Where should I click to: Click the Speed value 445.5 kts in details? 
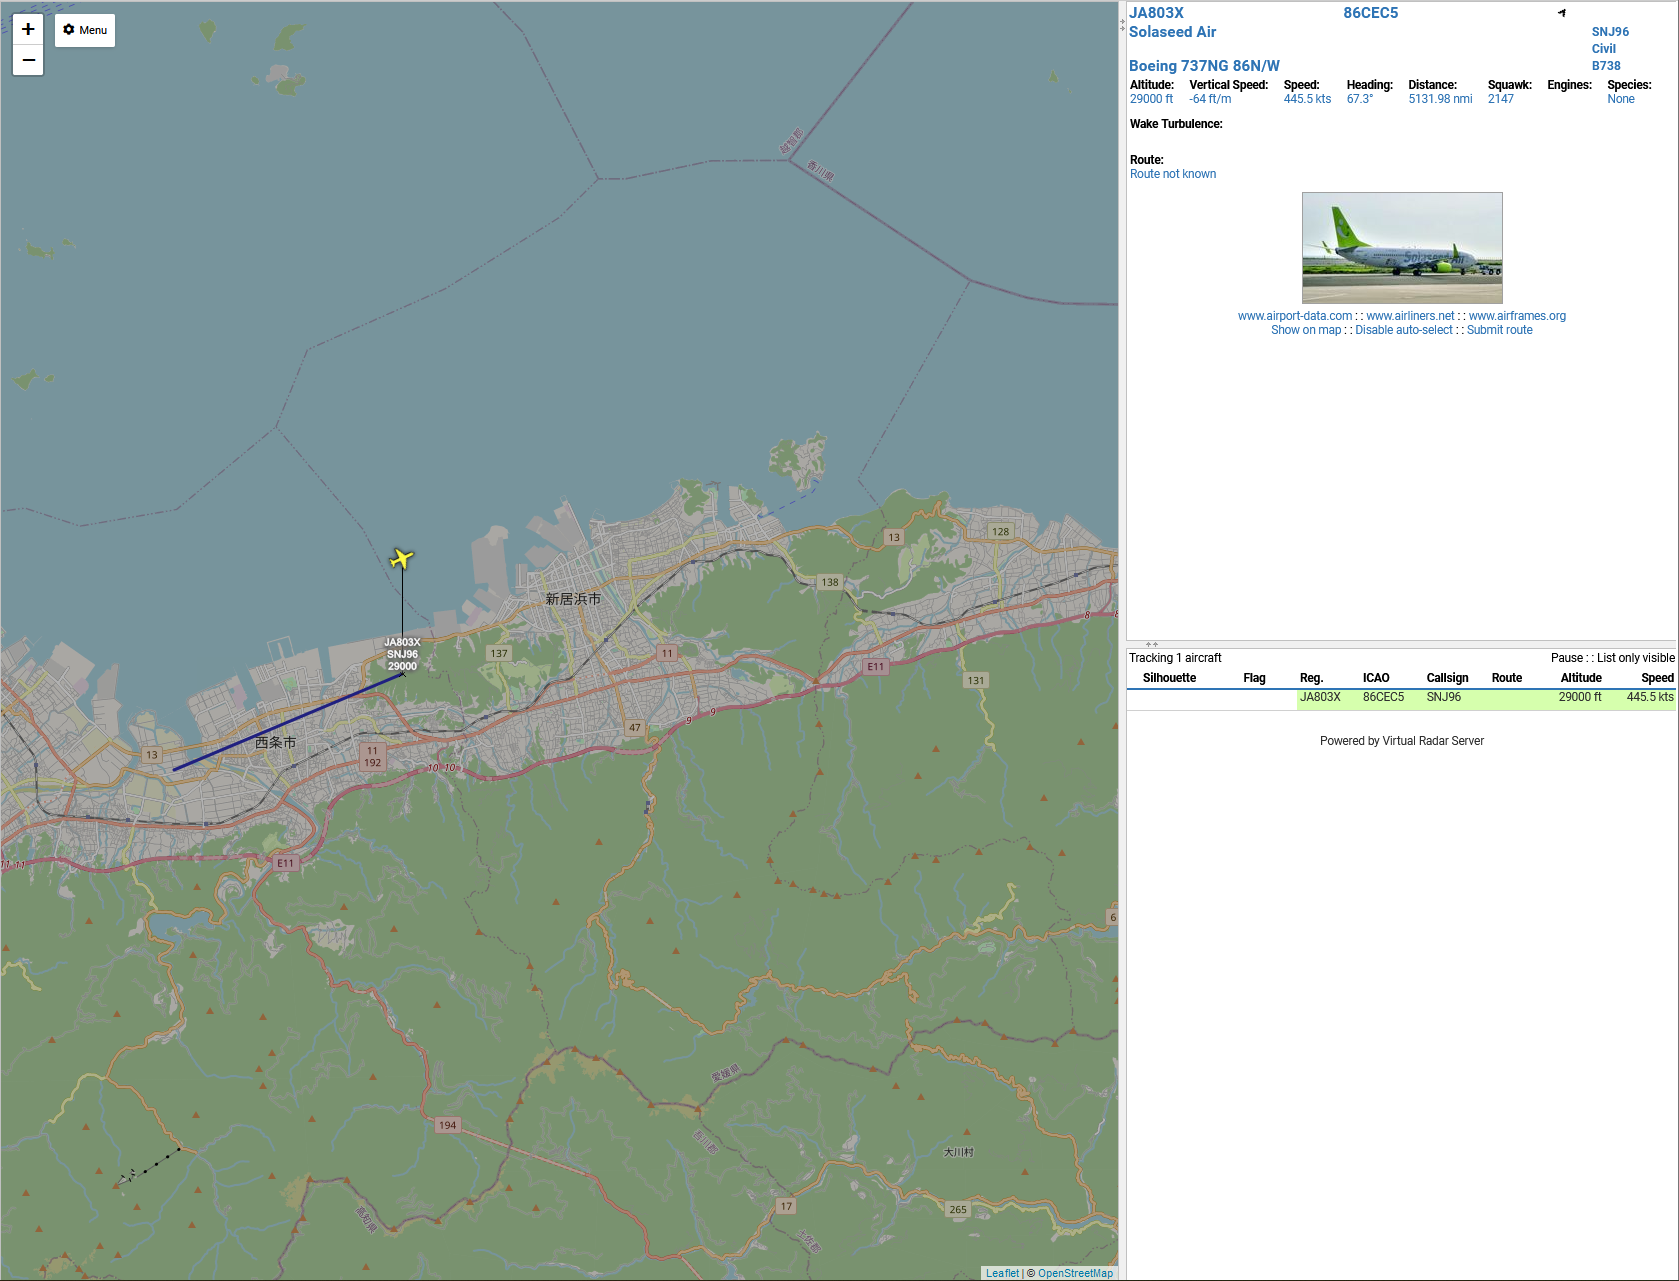[1307, 99]
